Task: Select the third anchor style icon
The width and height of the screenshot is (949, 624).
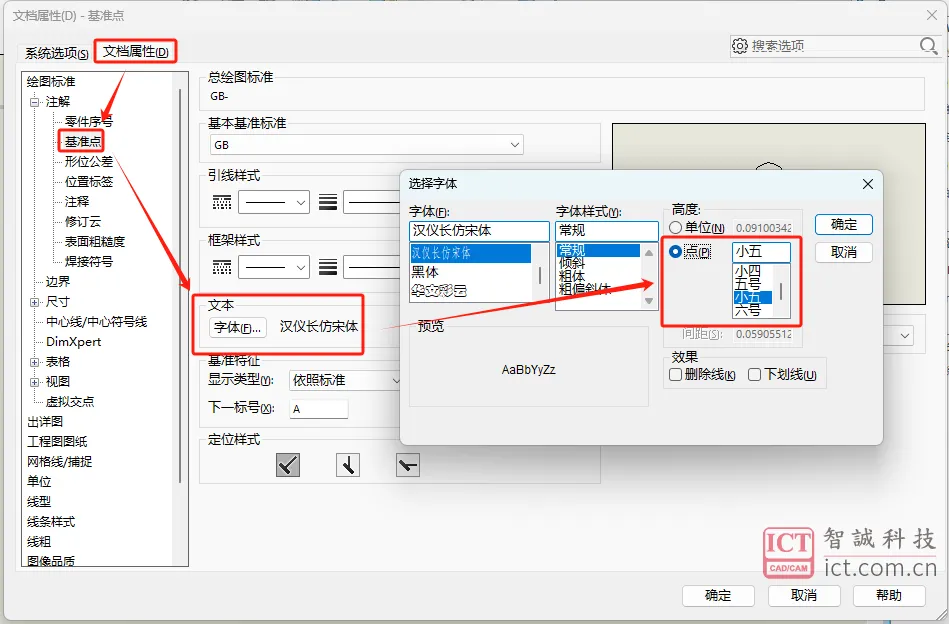Action: tap(408, 465)
